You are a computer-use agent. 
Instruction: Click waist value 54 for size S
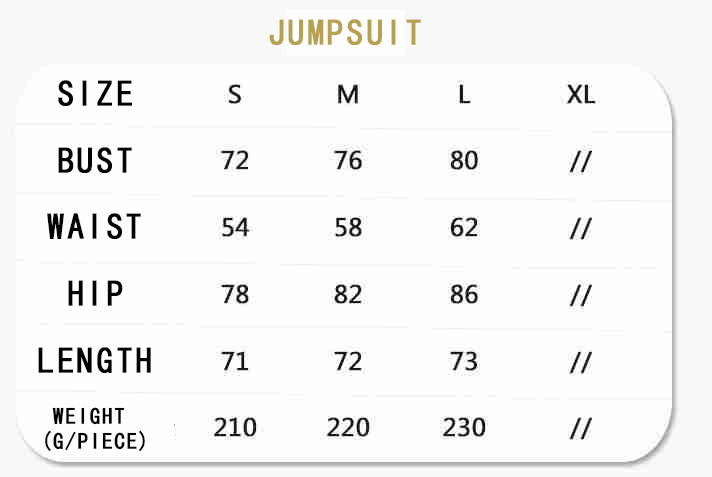[235, 228]
